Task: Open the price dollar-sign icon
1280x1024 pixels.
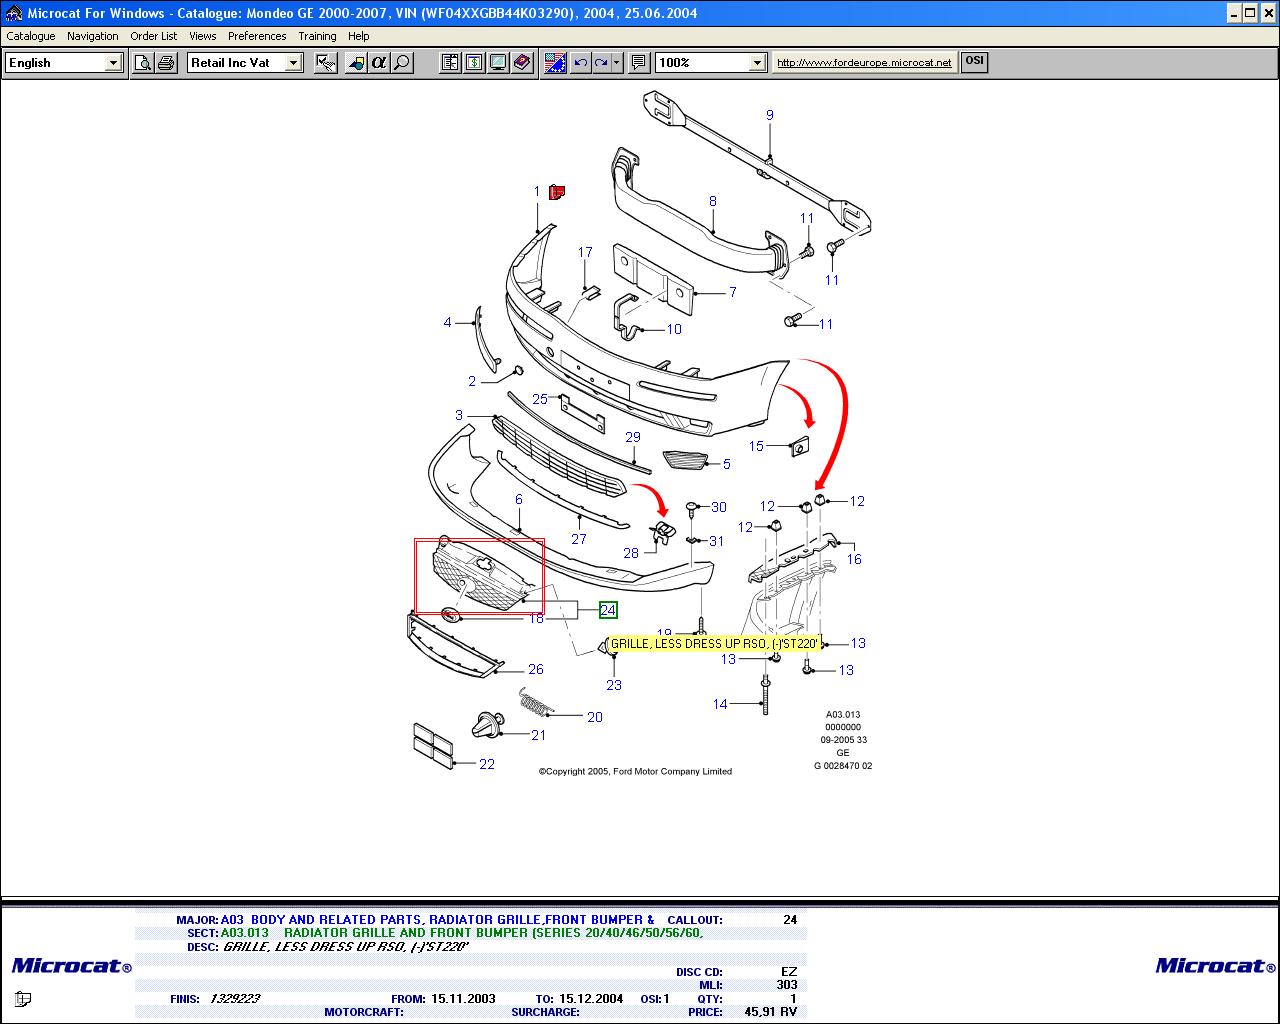Action: (474, 63)
